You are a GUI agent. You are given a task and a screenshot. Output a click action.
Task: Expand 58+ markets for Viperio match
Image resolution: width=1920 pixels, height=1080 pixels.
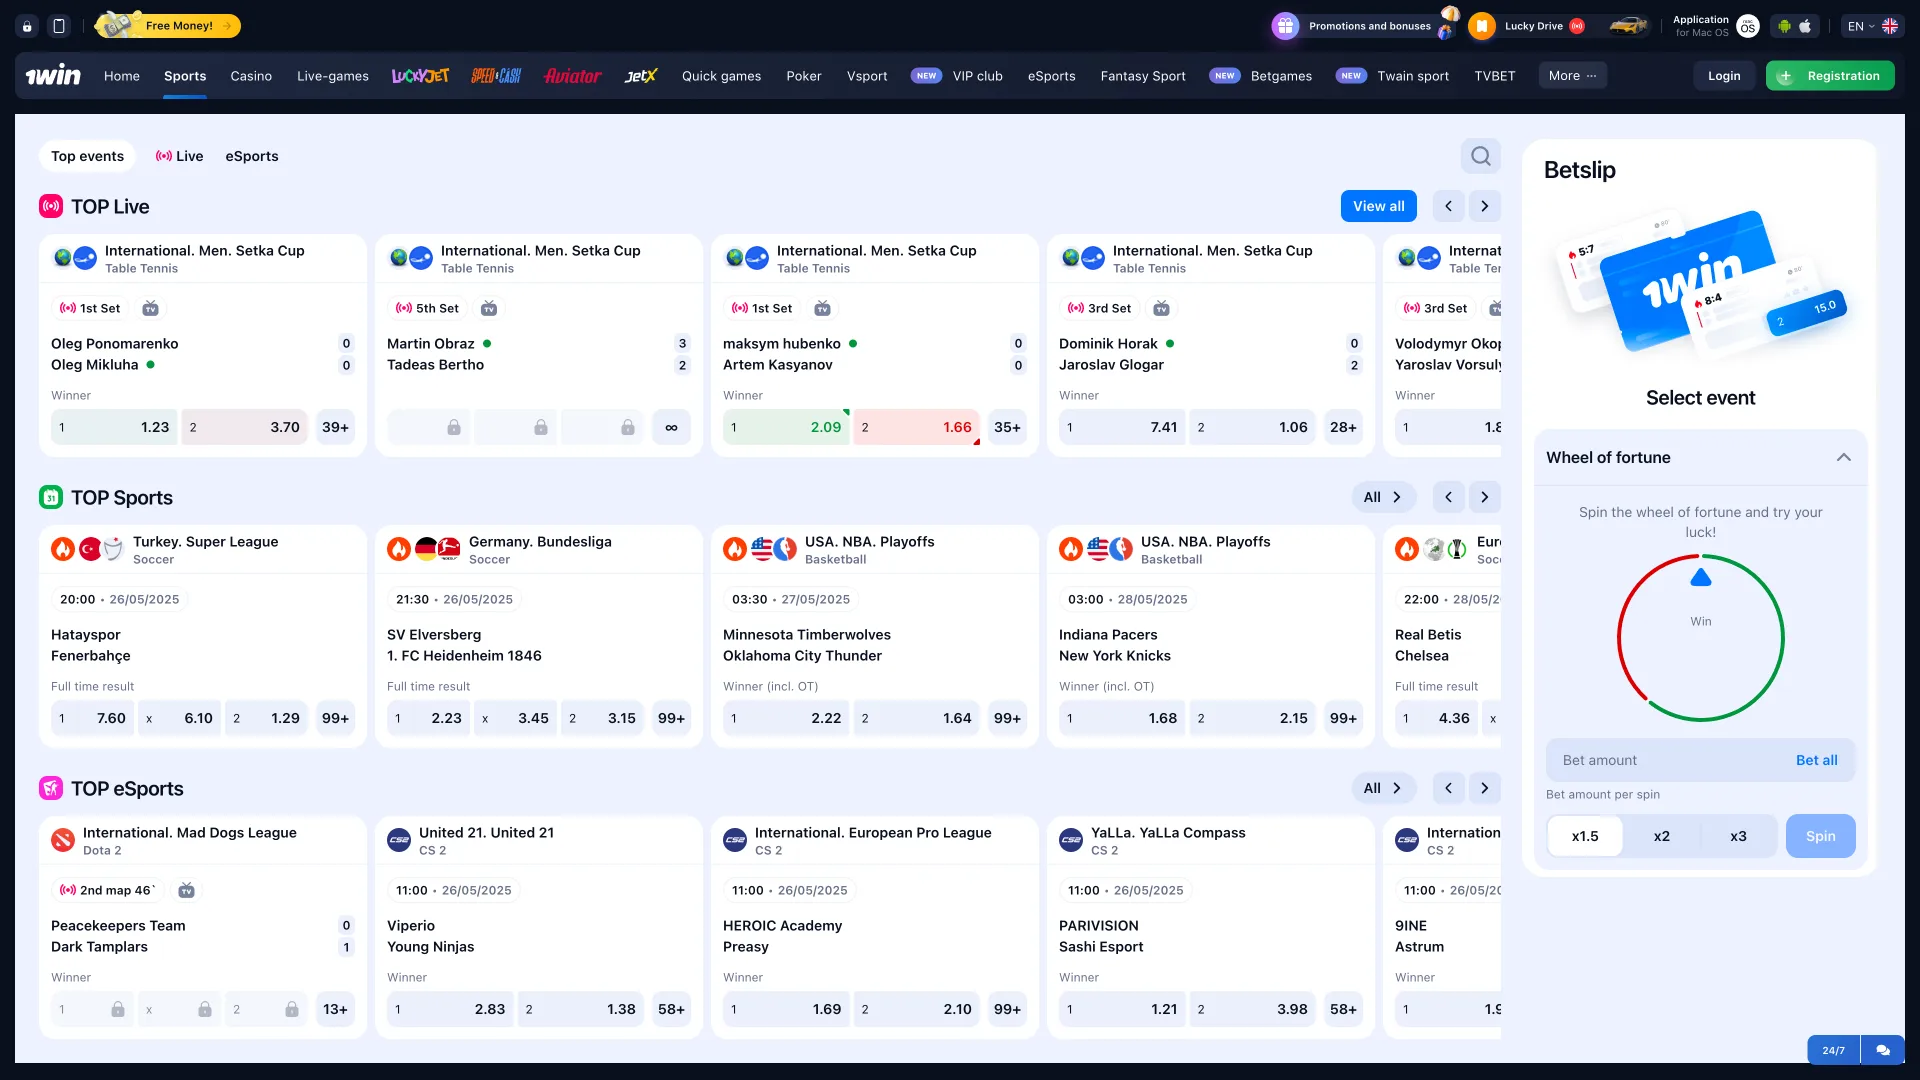point(671,1009)
